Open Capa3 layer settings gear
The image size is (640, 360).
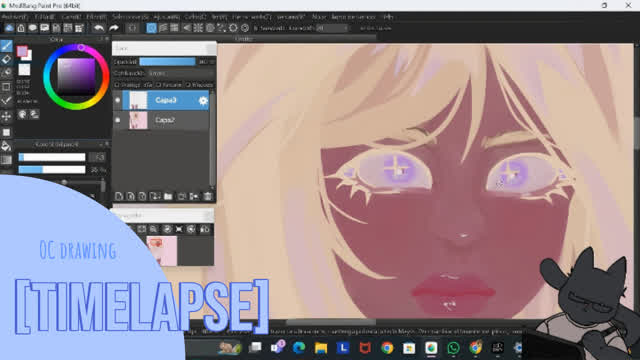[x=203, y=100]
